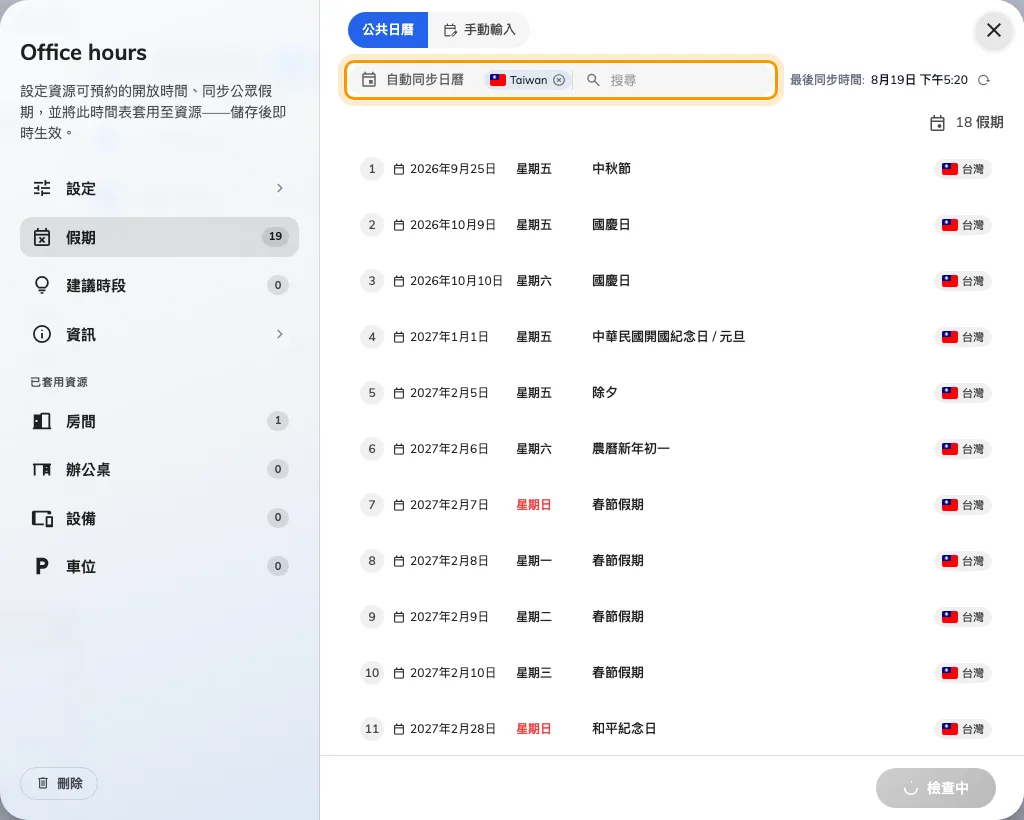Image resolution: width=1024 pixels, height=820 pixels.
Task: Click the spinner icon in 檢查中
Action: pyautogui.click(x=910, y=788)
